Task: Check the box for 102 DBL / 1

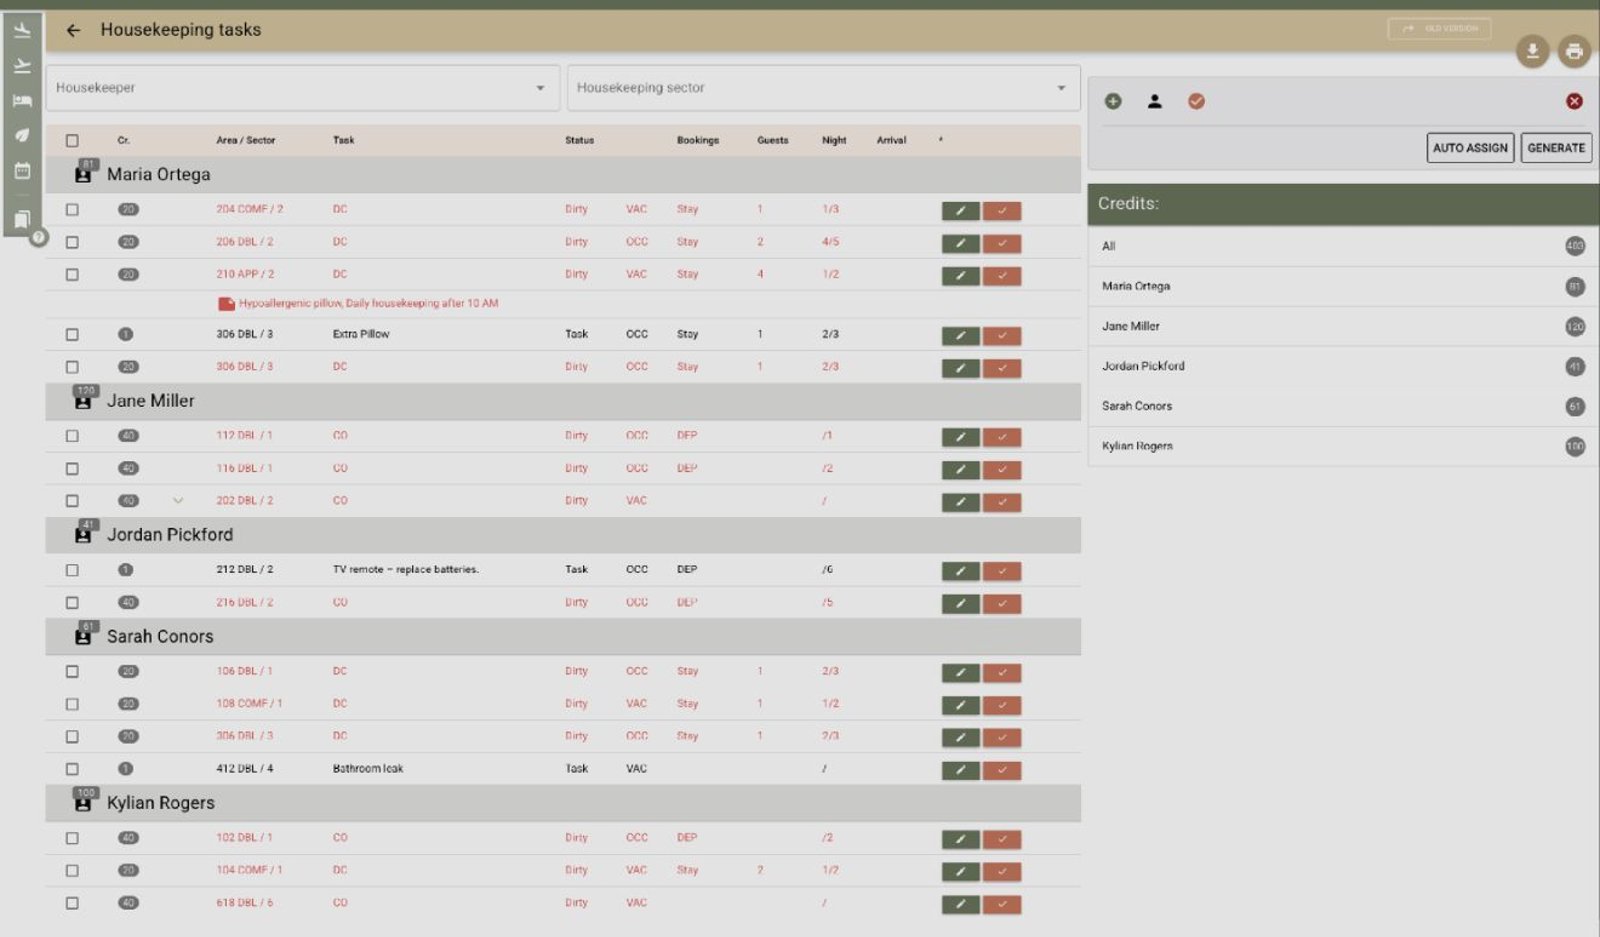Action: pyautogui.click(x=72, y=838)
